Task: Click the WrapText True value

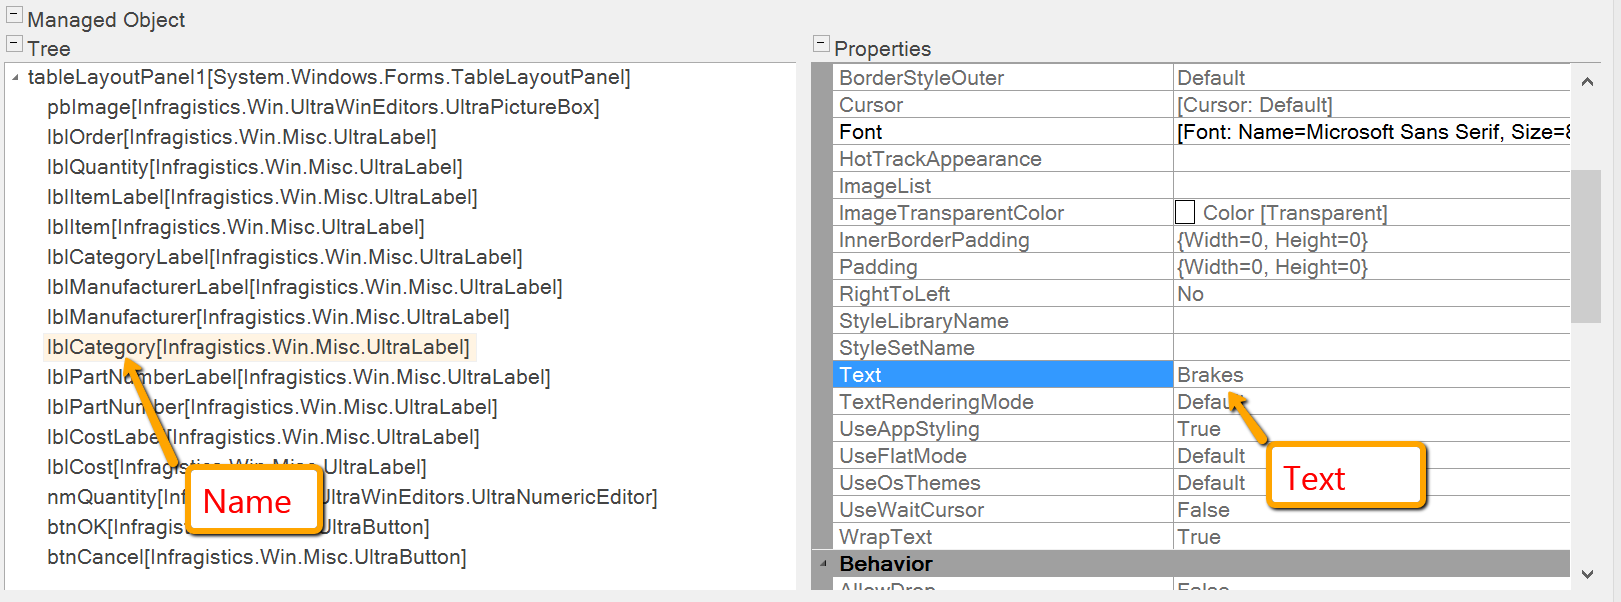Action: 1199,537
